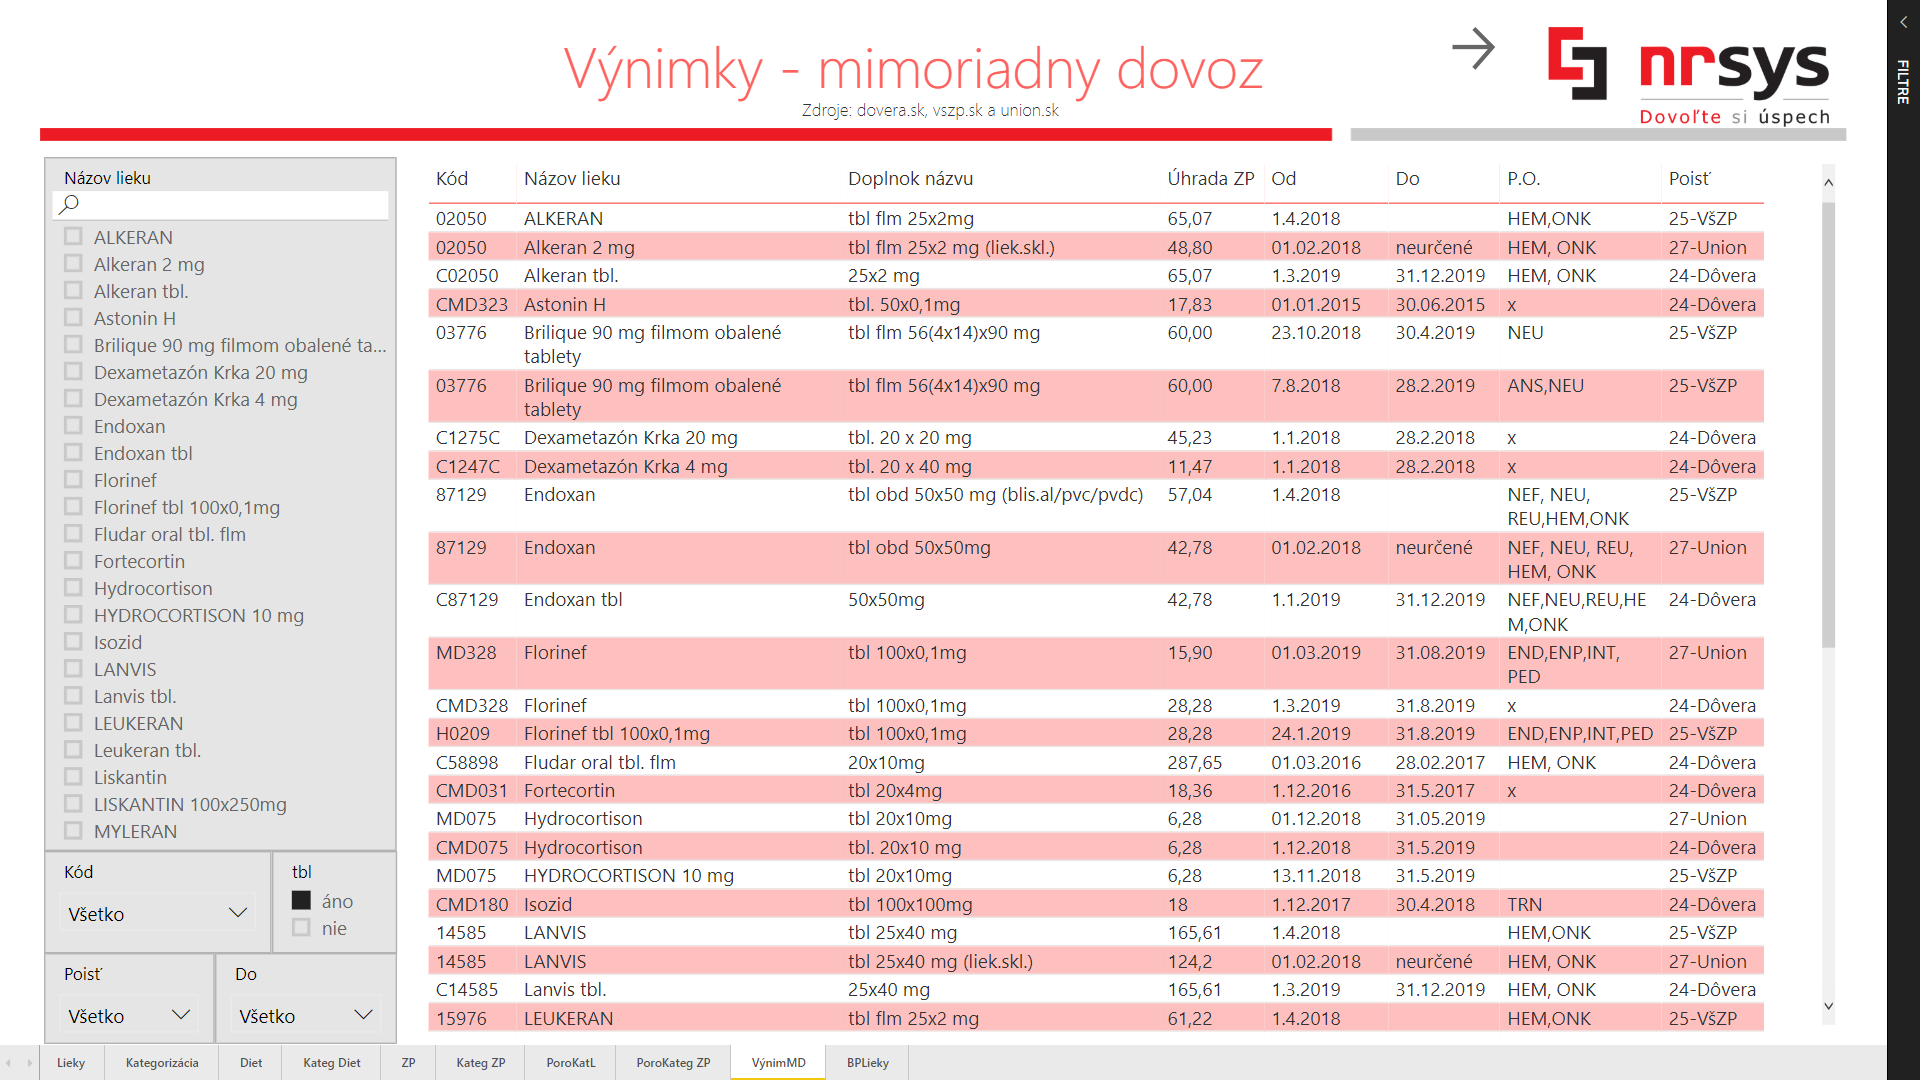Click the Názov lieku column header

[x=572, y=179]
